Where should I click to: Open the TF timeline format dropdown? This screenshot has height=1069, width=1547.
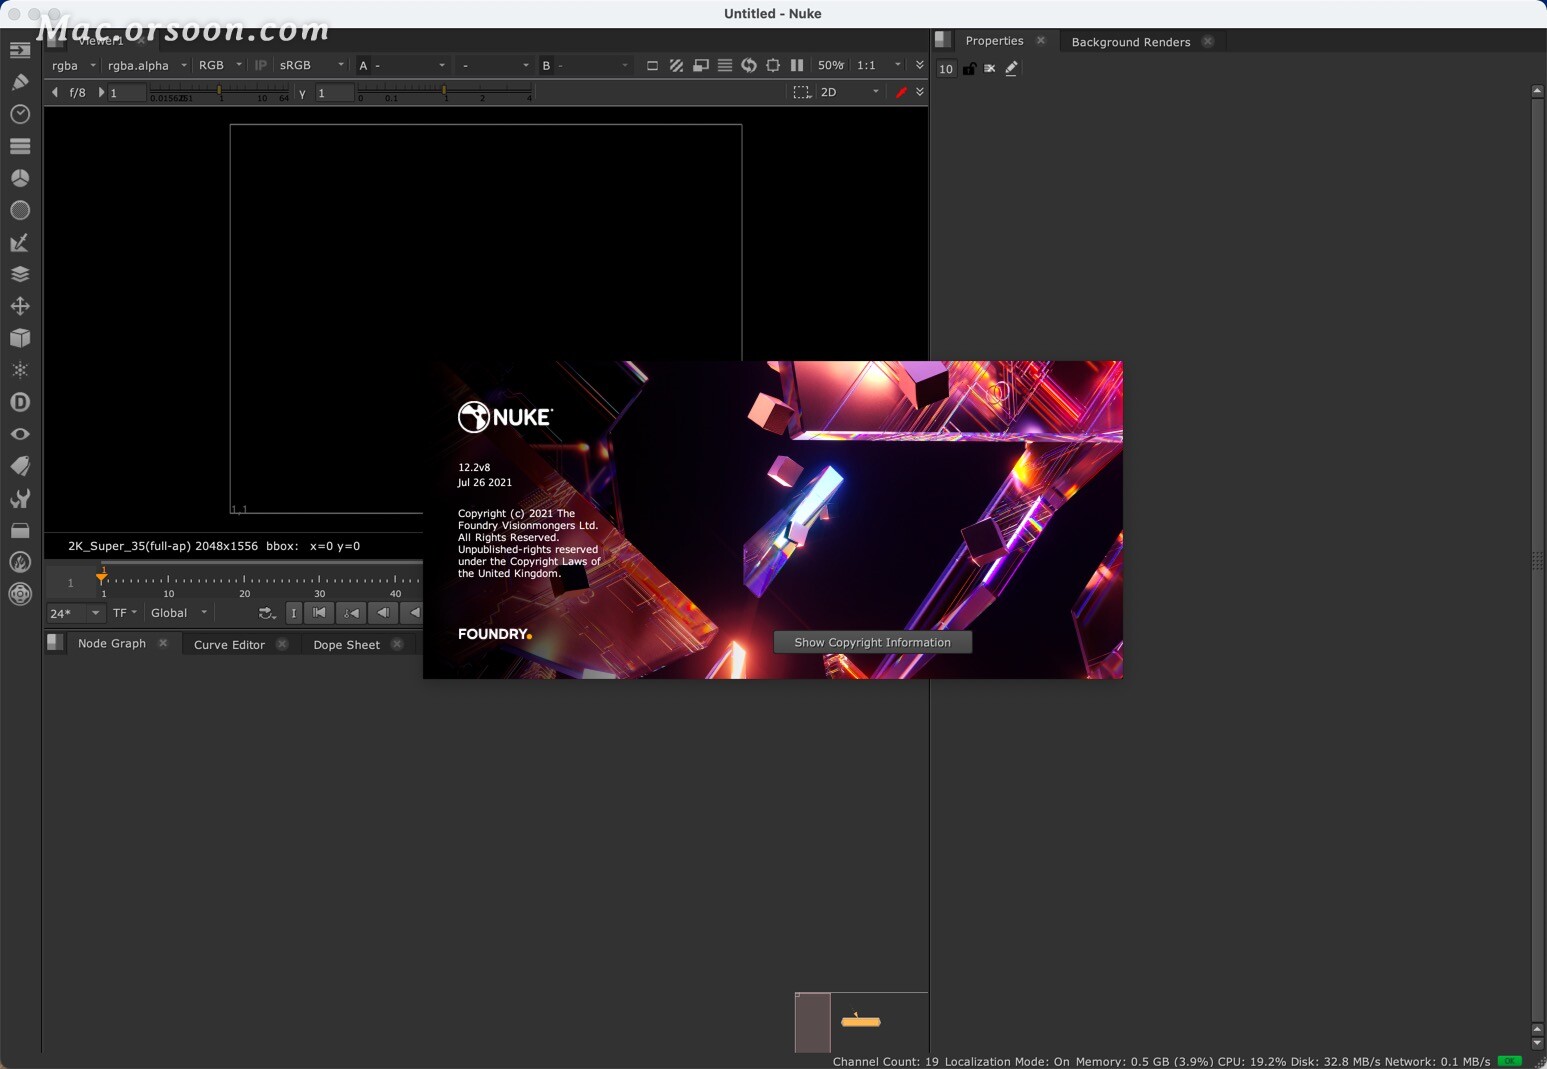pos(125,613)
